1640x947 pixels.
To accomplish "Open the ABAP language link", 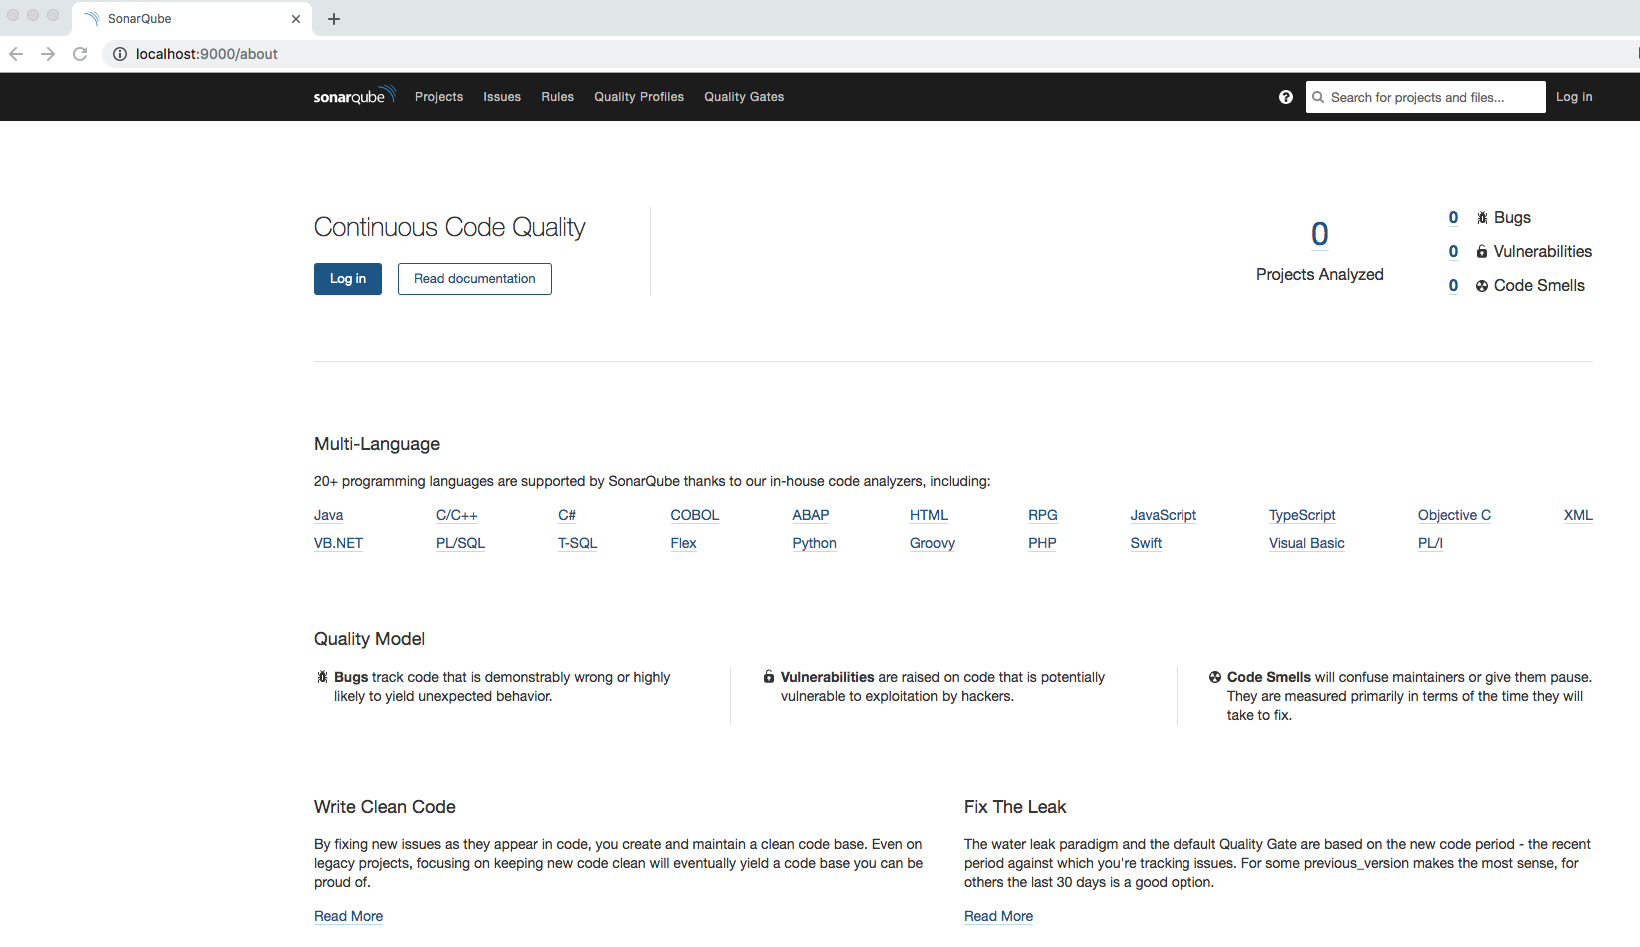I will (x=811, y=515).
